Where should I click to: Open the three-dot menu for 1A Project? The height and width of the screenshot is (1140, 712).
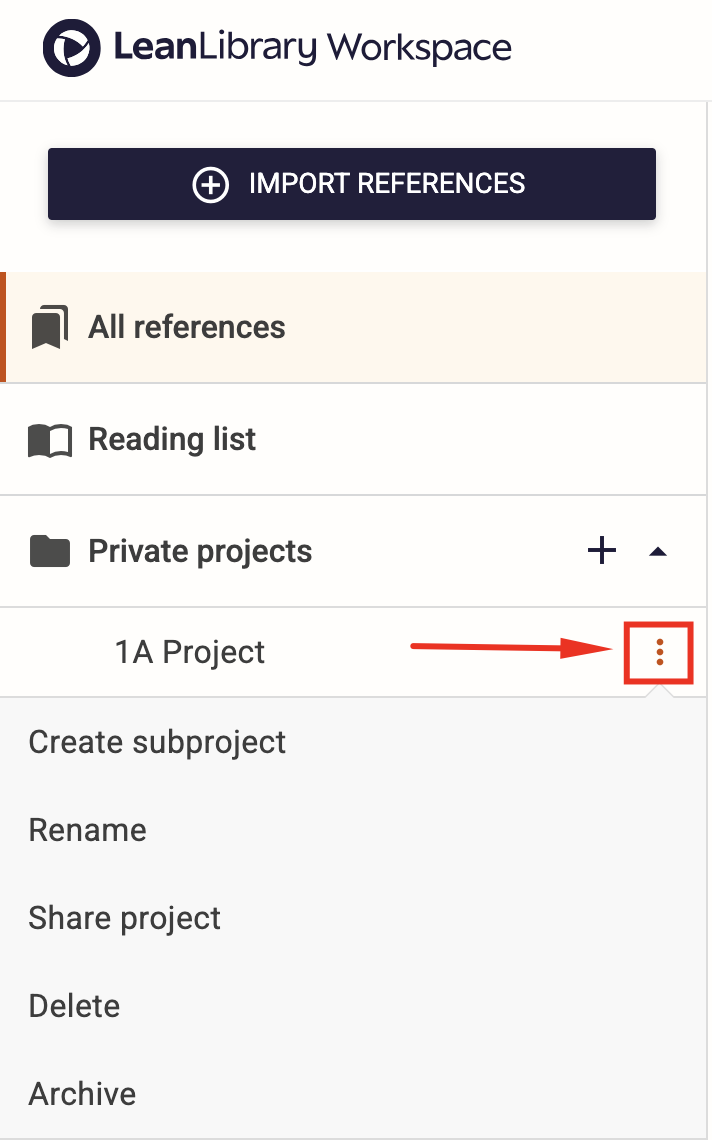pos(659,652)
